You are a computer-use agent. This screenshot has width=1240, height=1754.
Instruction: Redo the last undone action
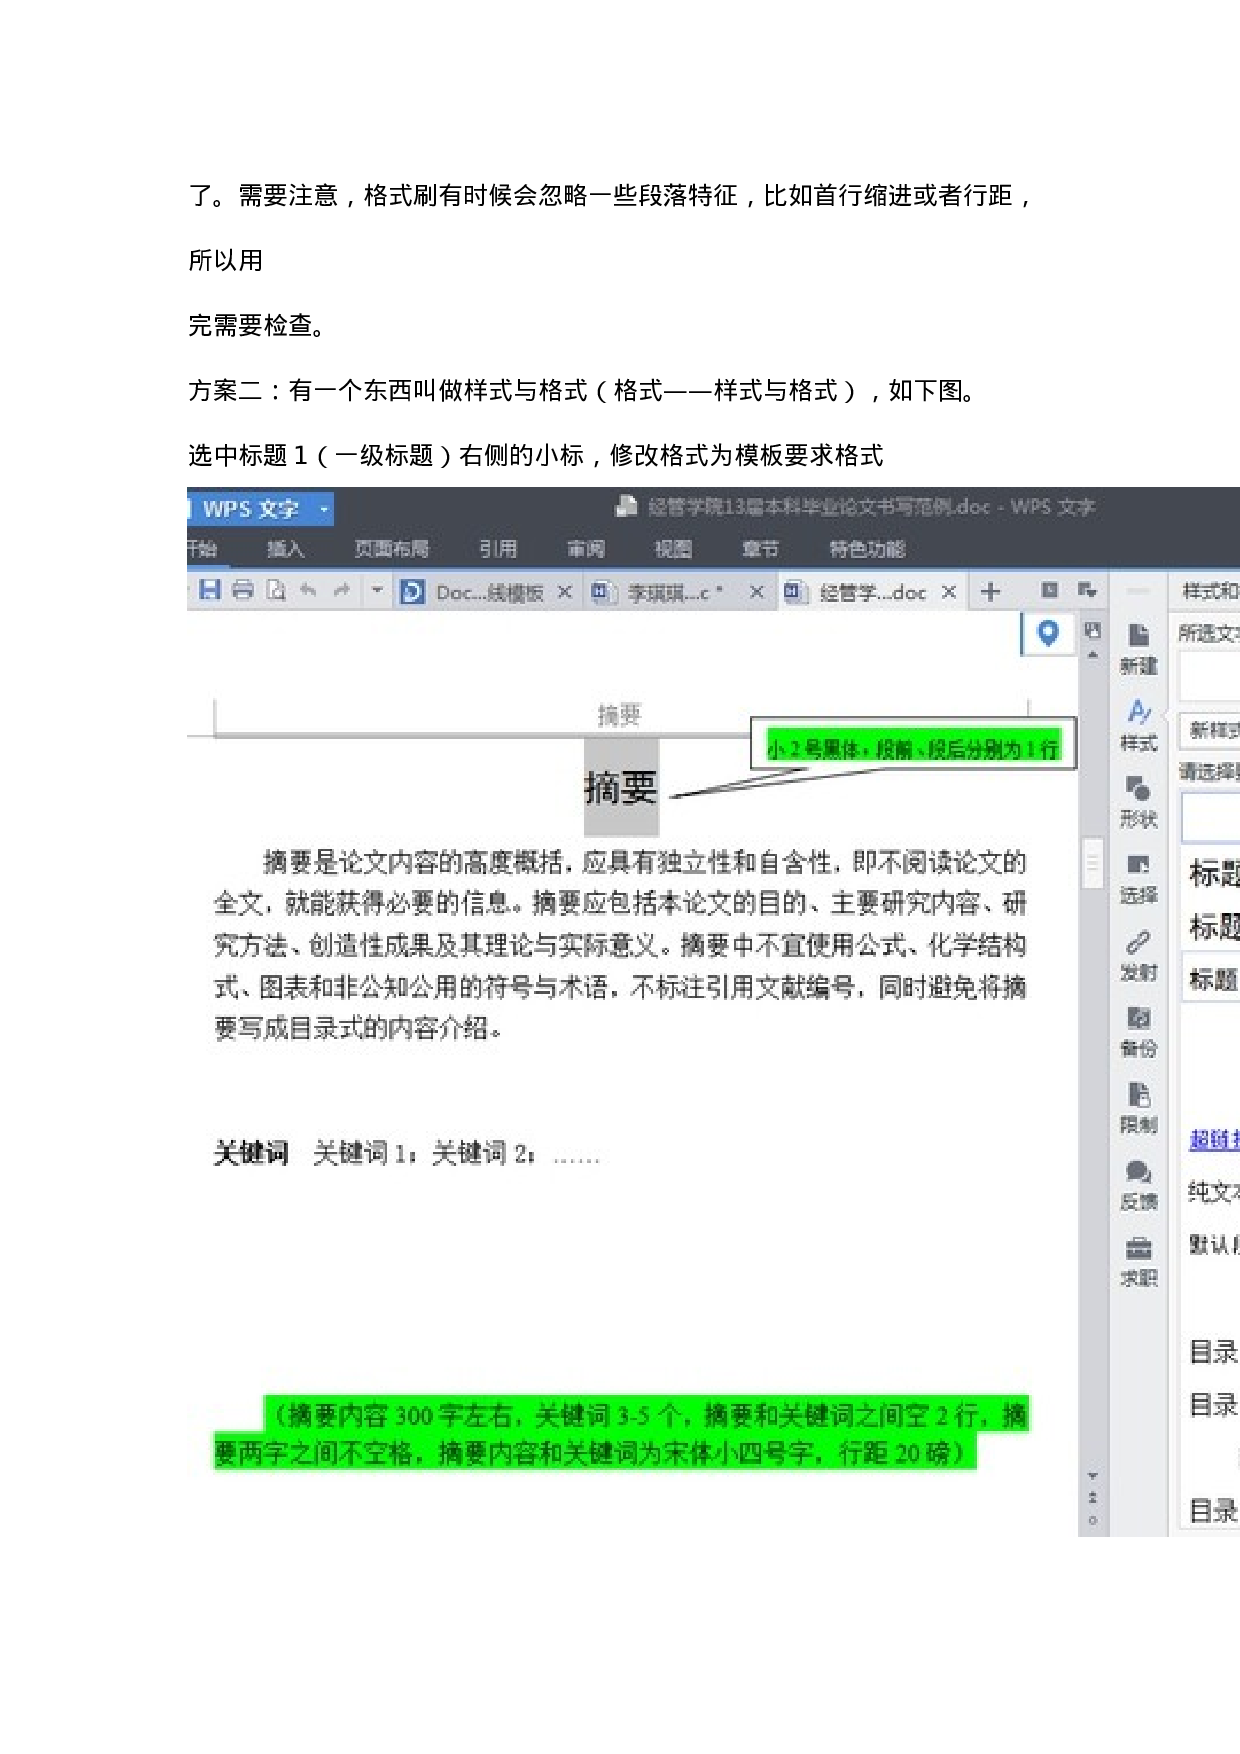coord(342,590)
